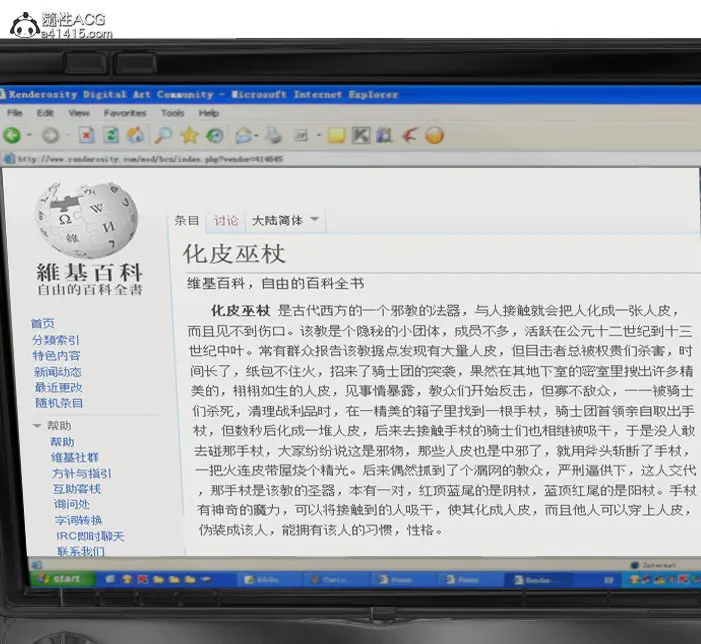Click the Wikipedia globe logo
The height and width of the screenshot is (644, 701).
(x=87, y=217)
